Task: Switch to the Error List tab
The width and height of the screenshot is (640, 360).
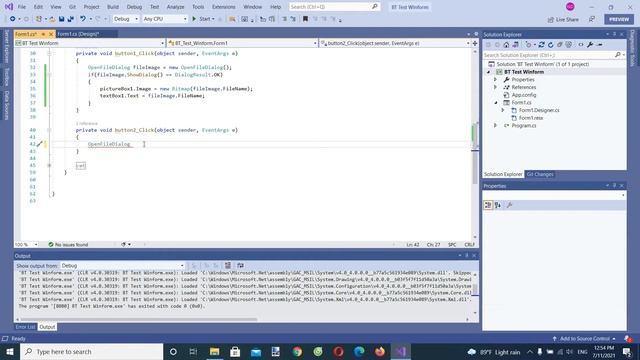Action: (25, 327)
